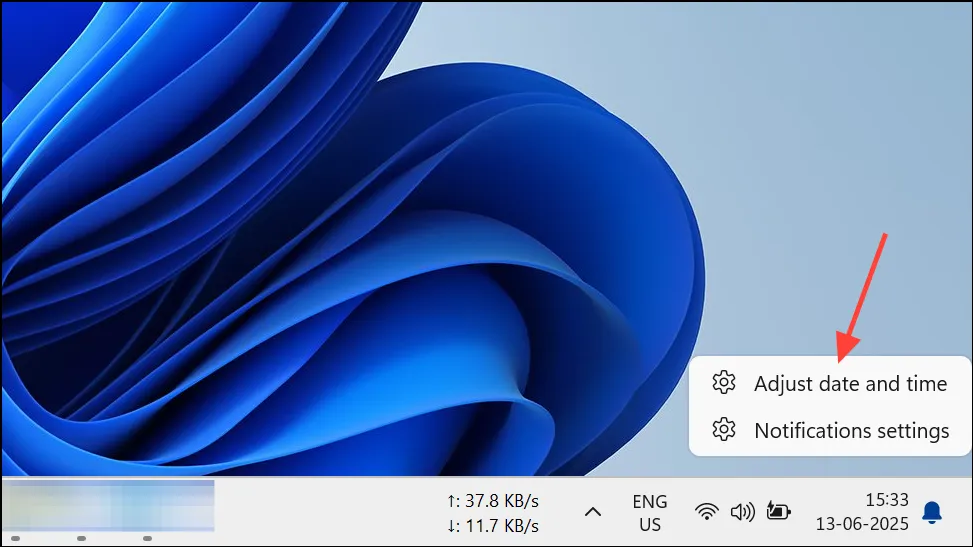The image size is (973, 547).
Task: Switch input language via ENG US
Action: tap(650, 513)
